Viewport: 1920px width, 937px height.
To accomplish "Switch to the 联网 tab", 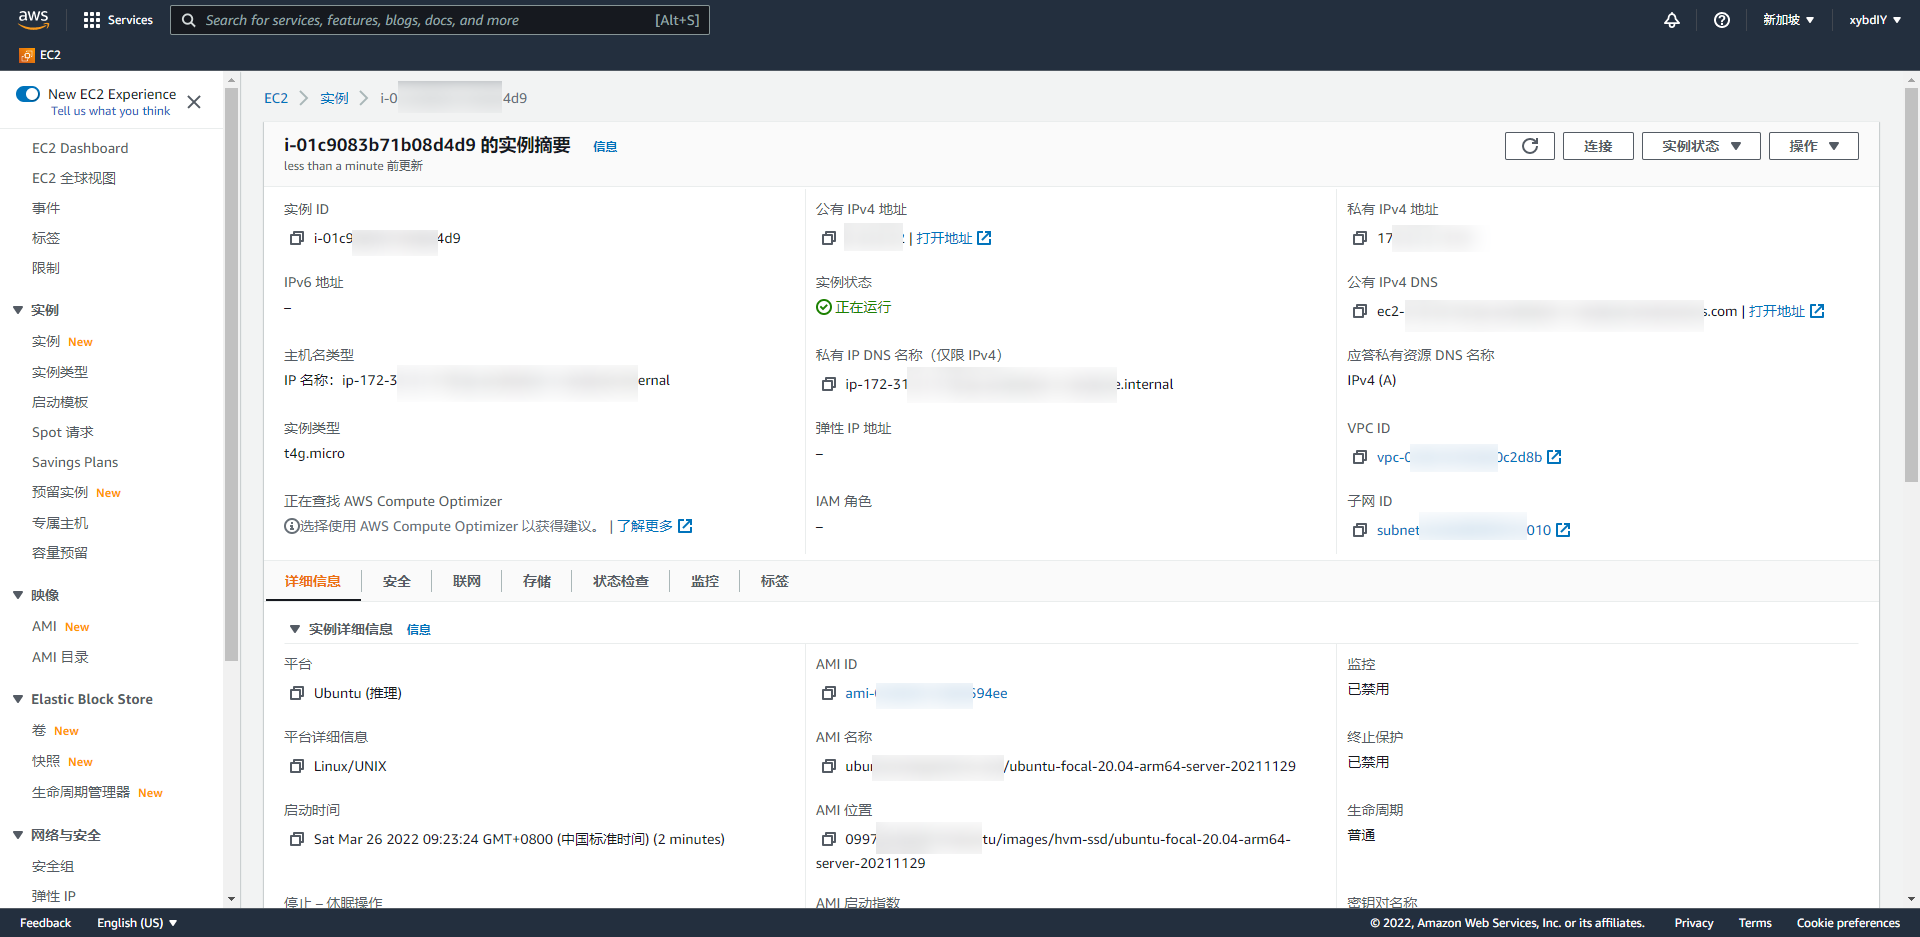I will (x=467, y=581).
